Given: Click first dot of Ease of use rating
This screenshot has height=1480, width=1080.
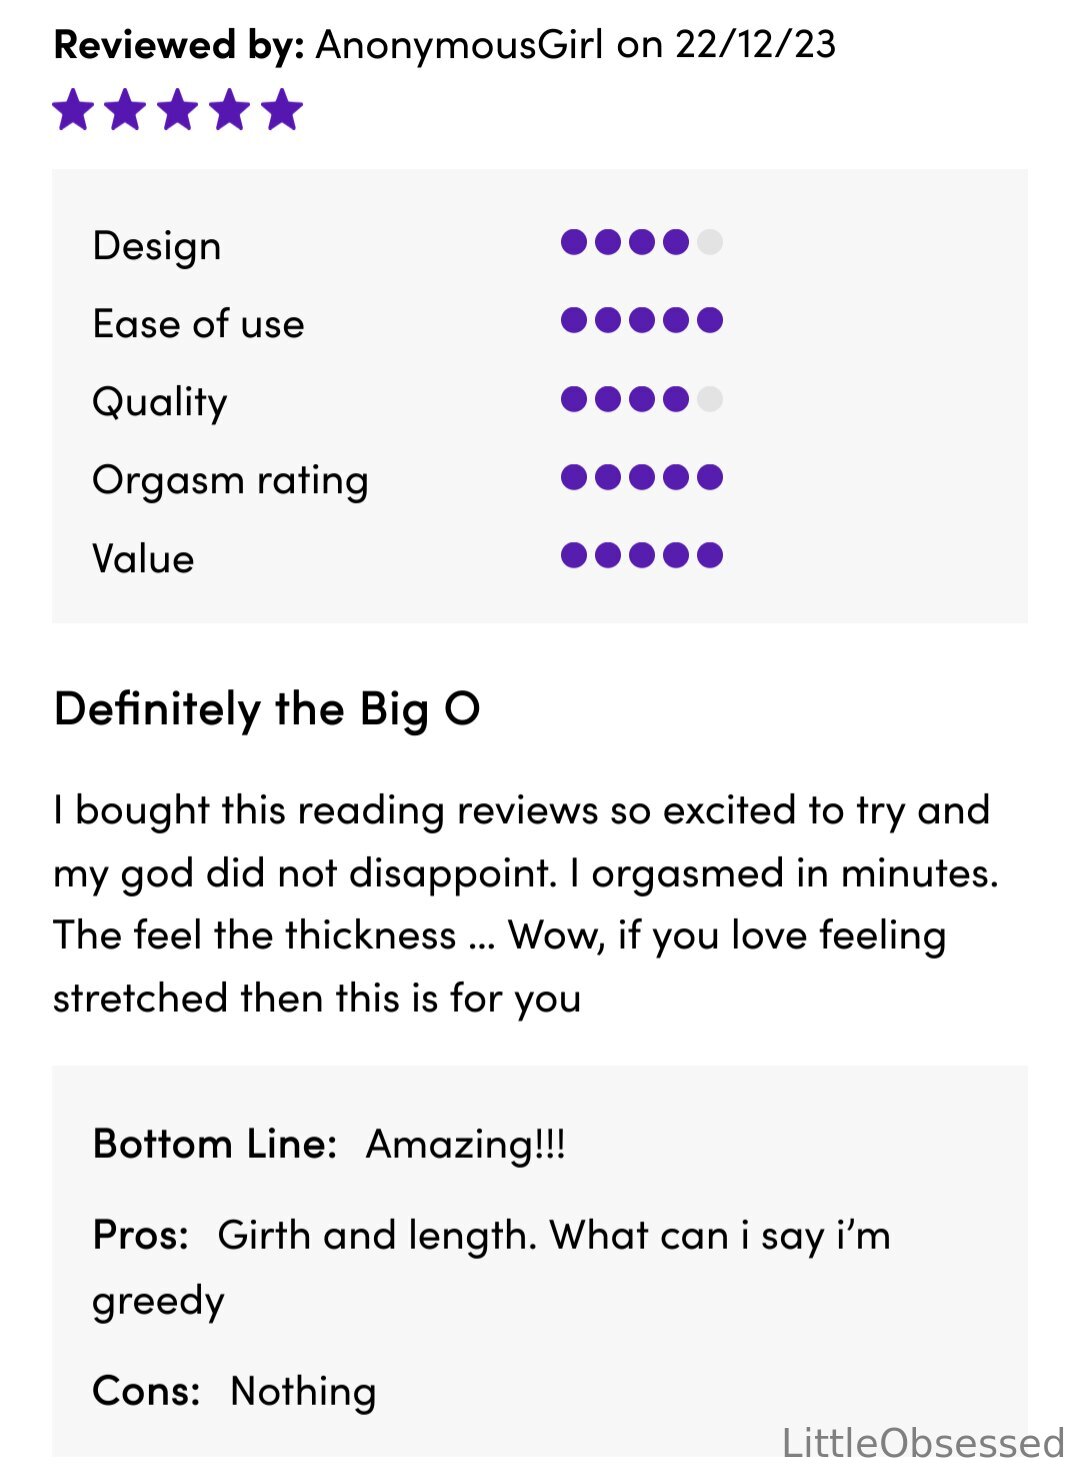Looking at the screenshot, I should tap(574, 320).
